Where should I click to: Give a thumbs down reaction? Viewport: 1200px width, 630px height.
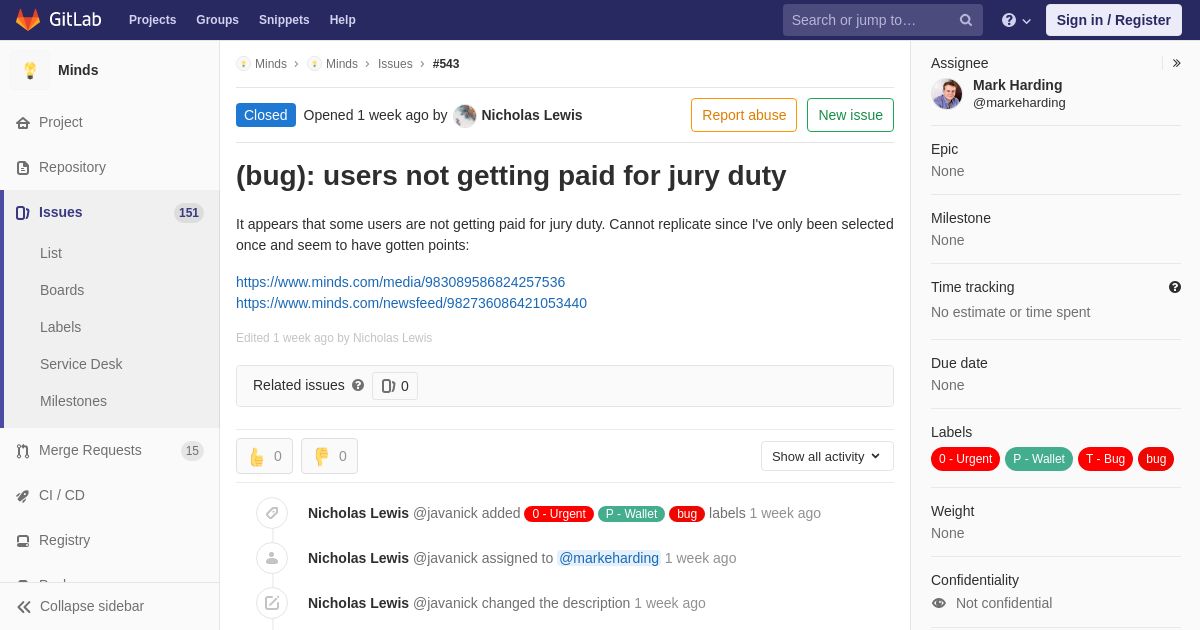[x=329, y=456]
